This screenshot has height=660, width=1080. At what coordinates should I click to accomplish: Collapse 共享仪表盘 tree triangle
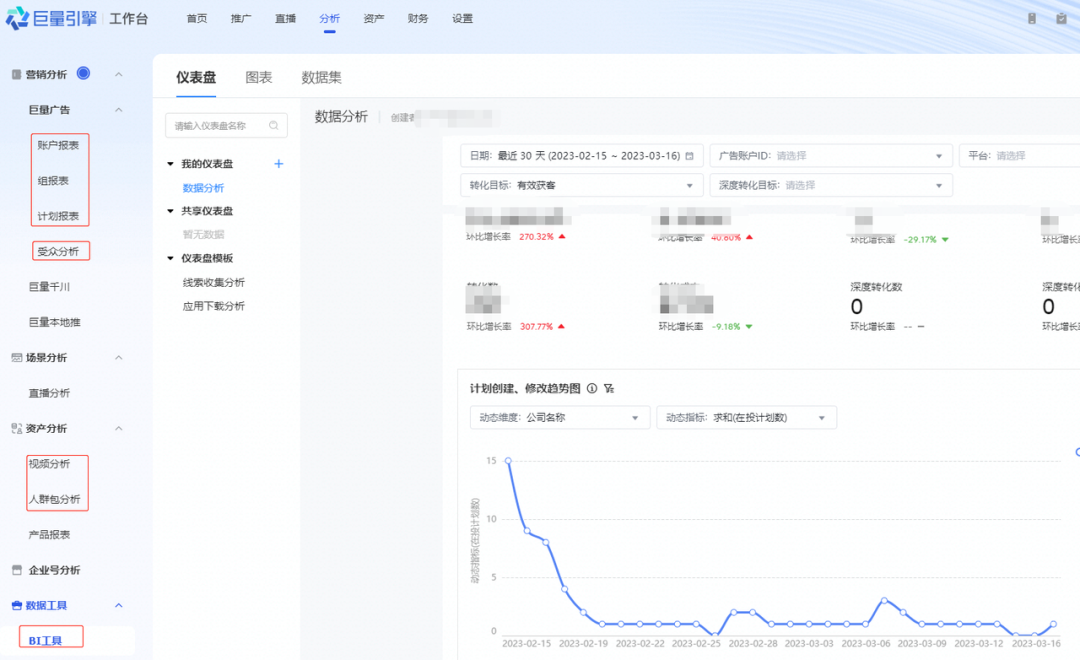click(x=170, y=211)
